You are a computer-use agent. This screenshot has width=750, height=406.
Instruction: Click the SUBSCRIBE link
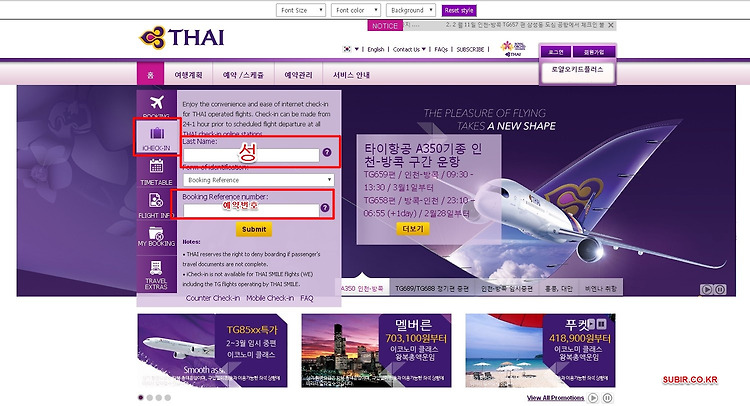(470, 49)
